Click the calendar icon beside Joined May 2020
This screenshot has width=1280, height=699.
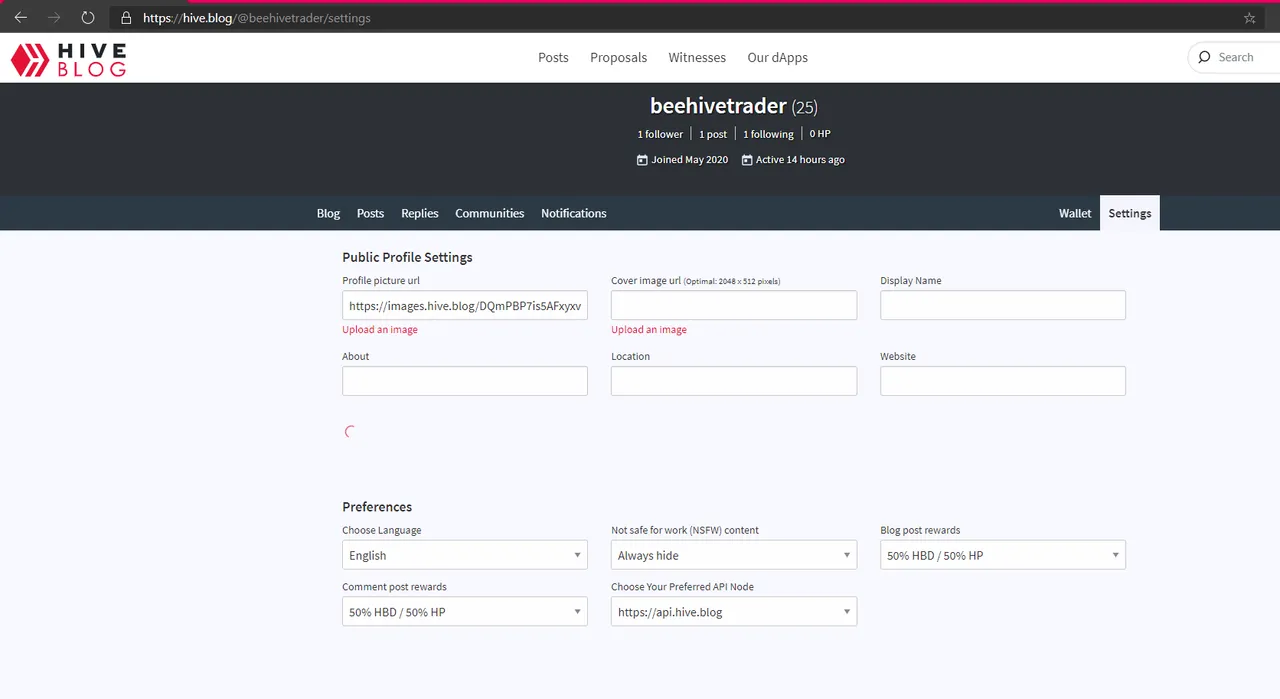pos(642,160)
